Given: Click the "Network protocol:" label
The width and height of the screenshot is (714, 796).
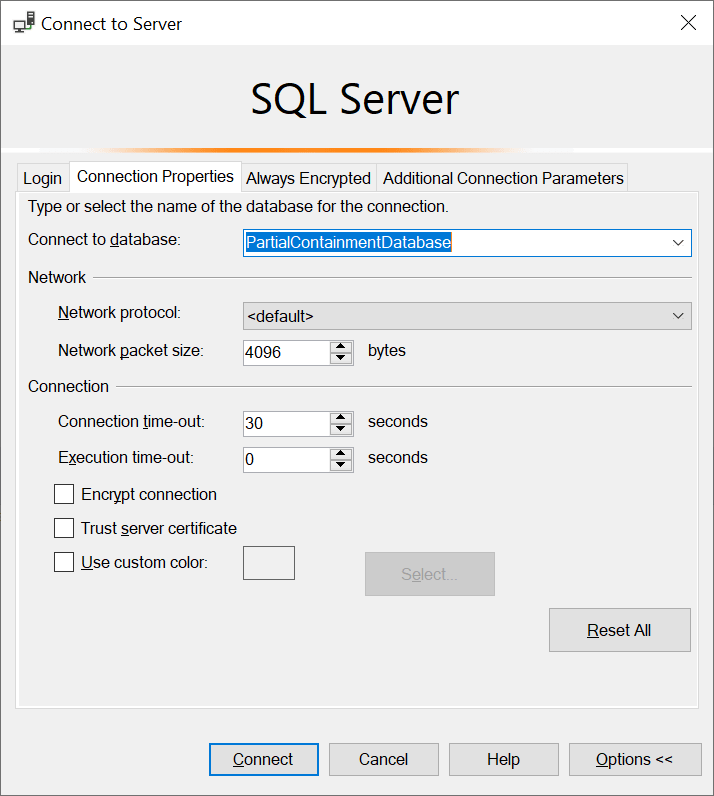Looking at the screenshot, I should coord(119,313).
